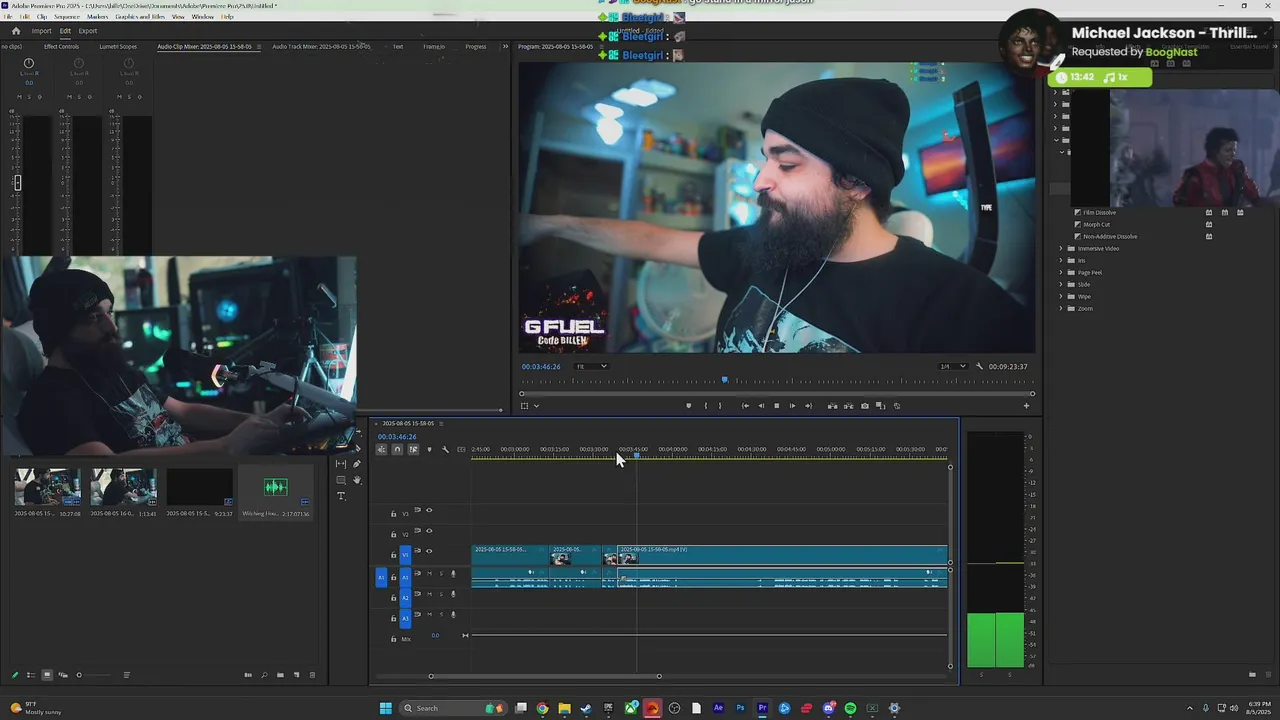Open the Window menu

[202, 17]
